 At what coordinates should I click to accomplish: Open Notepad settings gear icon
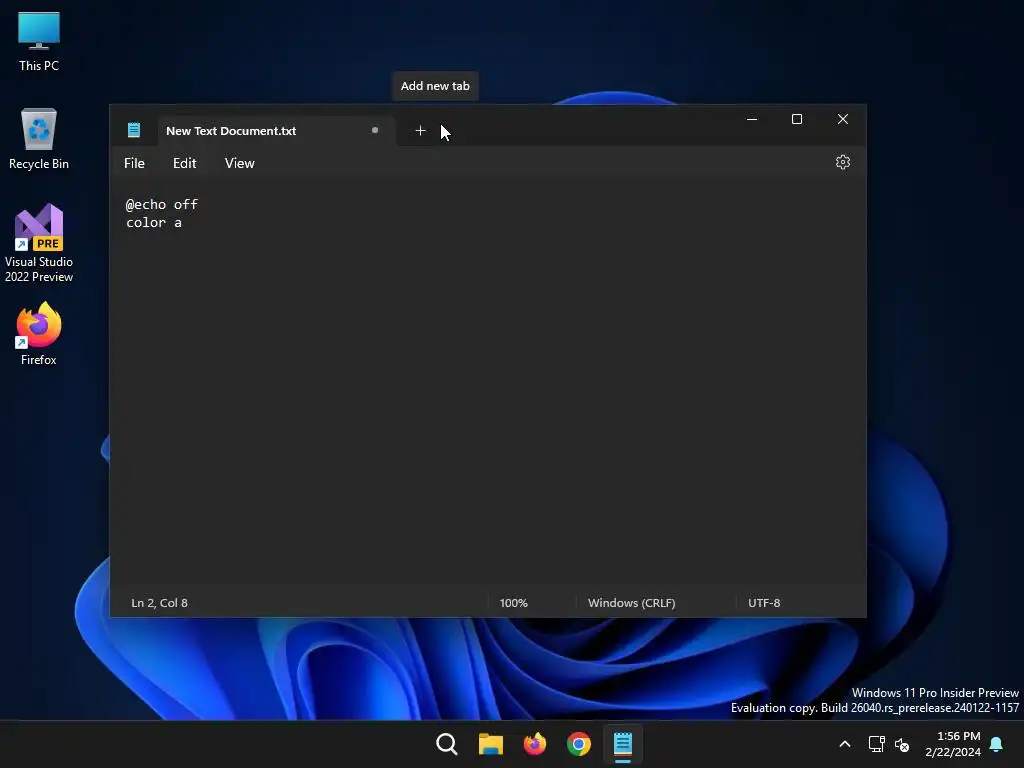point(842,163)
